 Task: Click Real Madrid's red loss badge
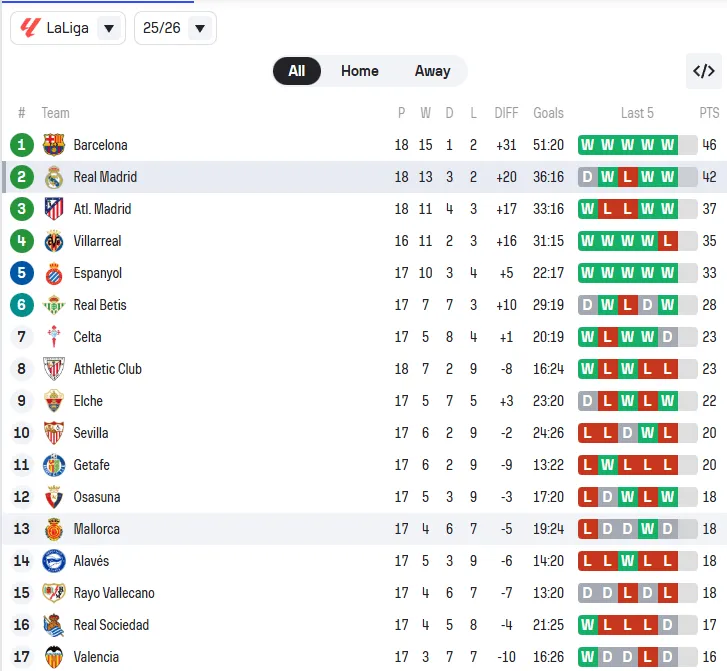(x=627, y=177)
